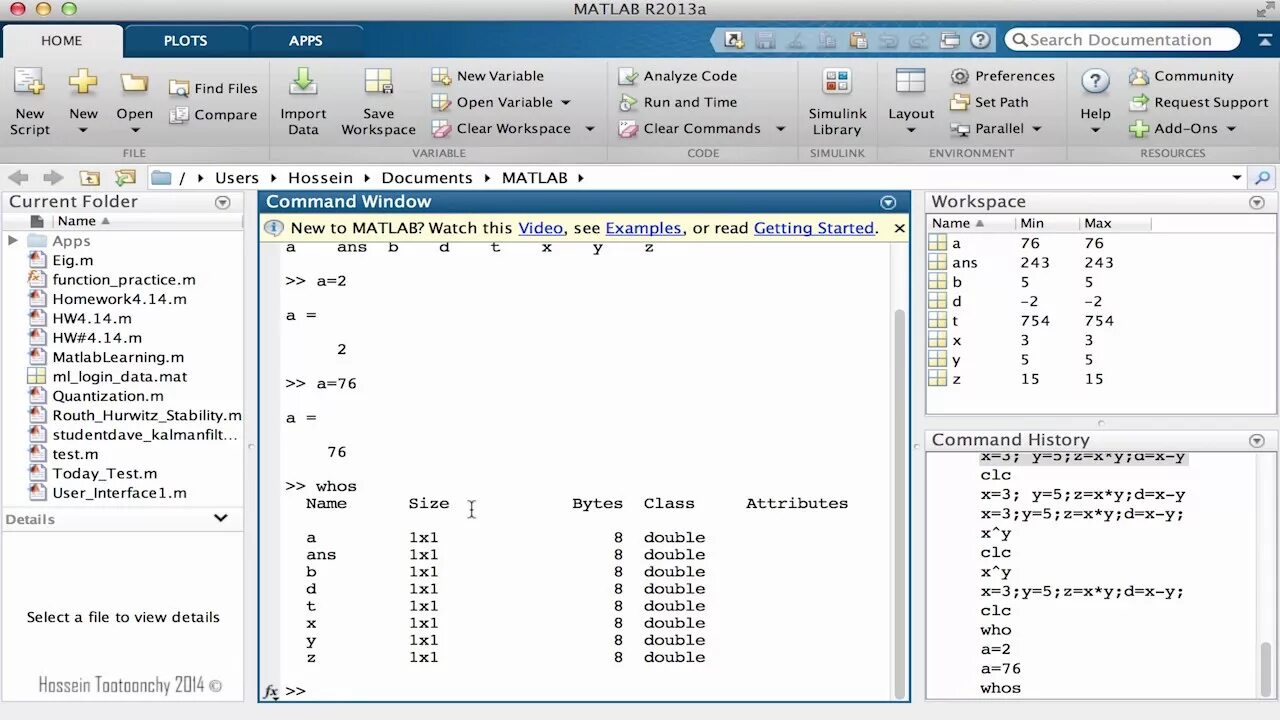
Task: Click the back navigation arrow
Action: click(x=18, y=178)
